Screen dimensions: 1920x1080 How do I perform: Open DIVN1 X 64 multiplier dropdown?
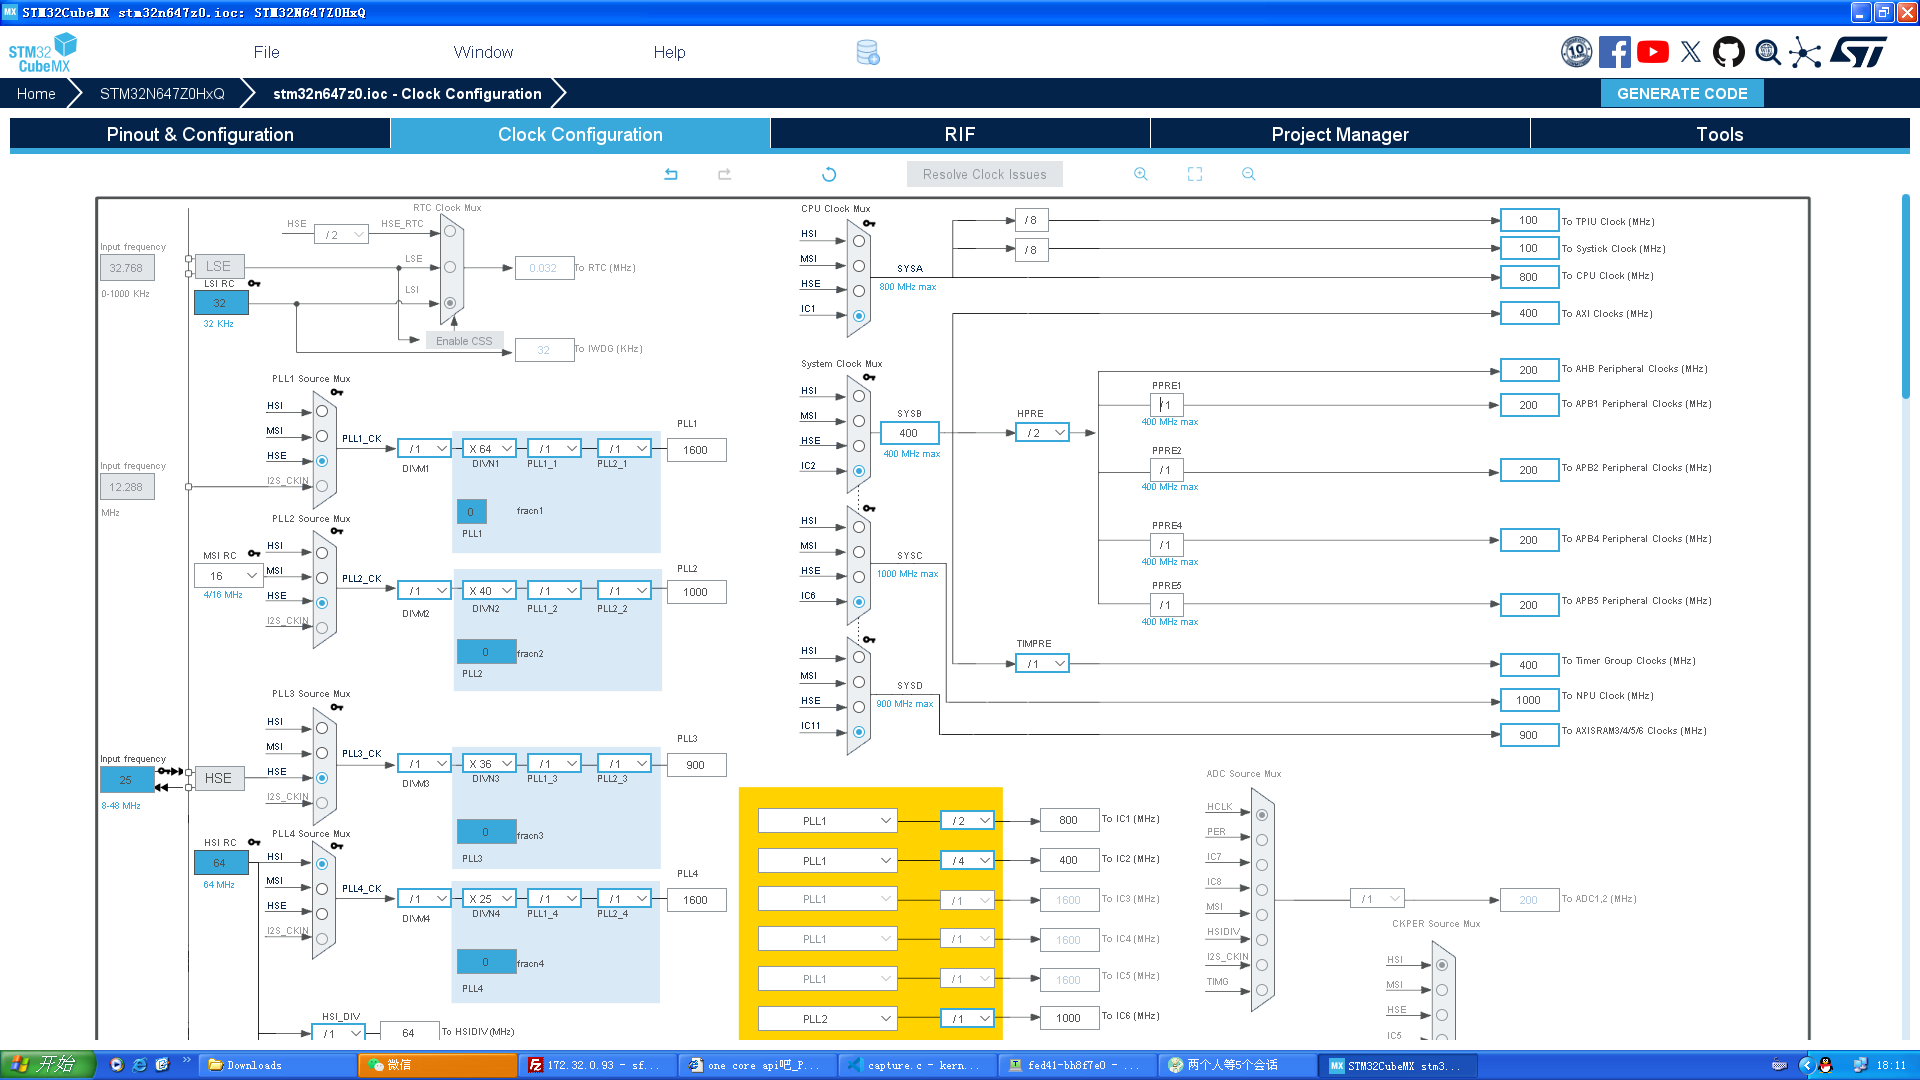490,449
